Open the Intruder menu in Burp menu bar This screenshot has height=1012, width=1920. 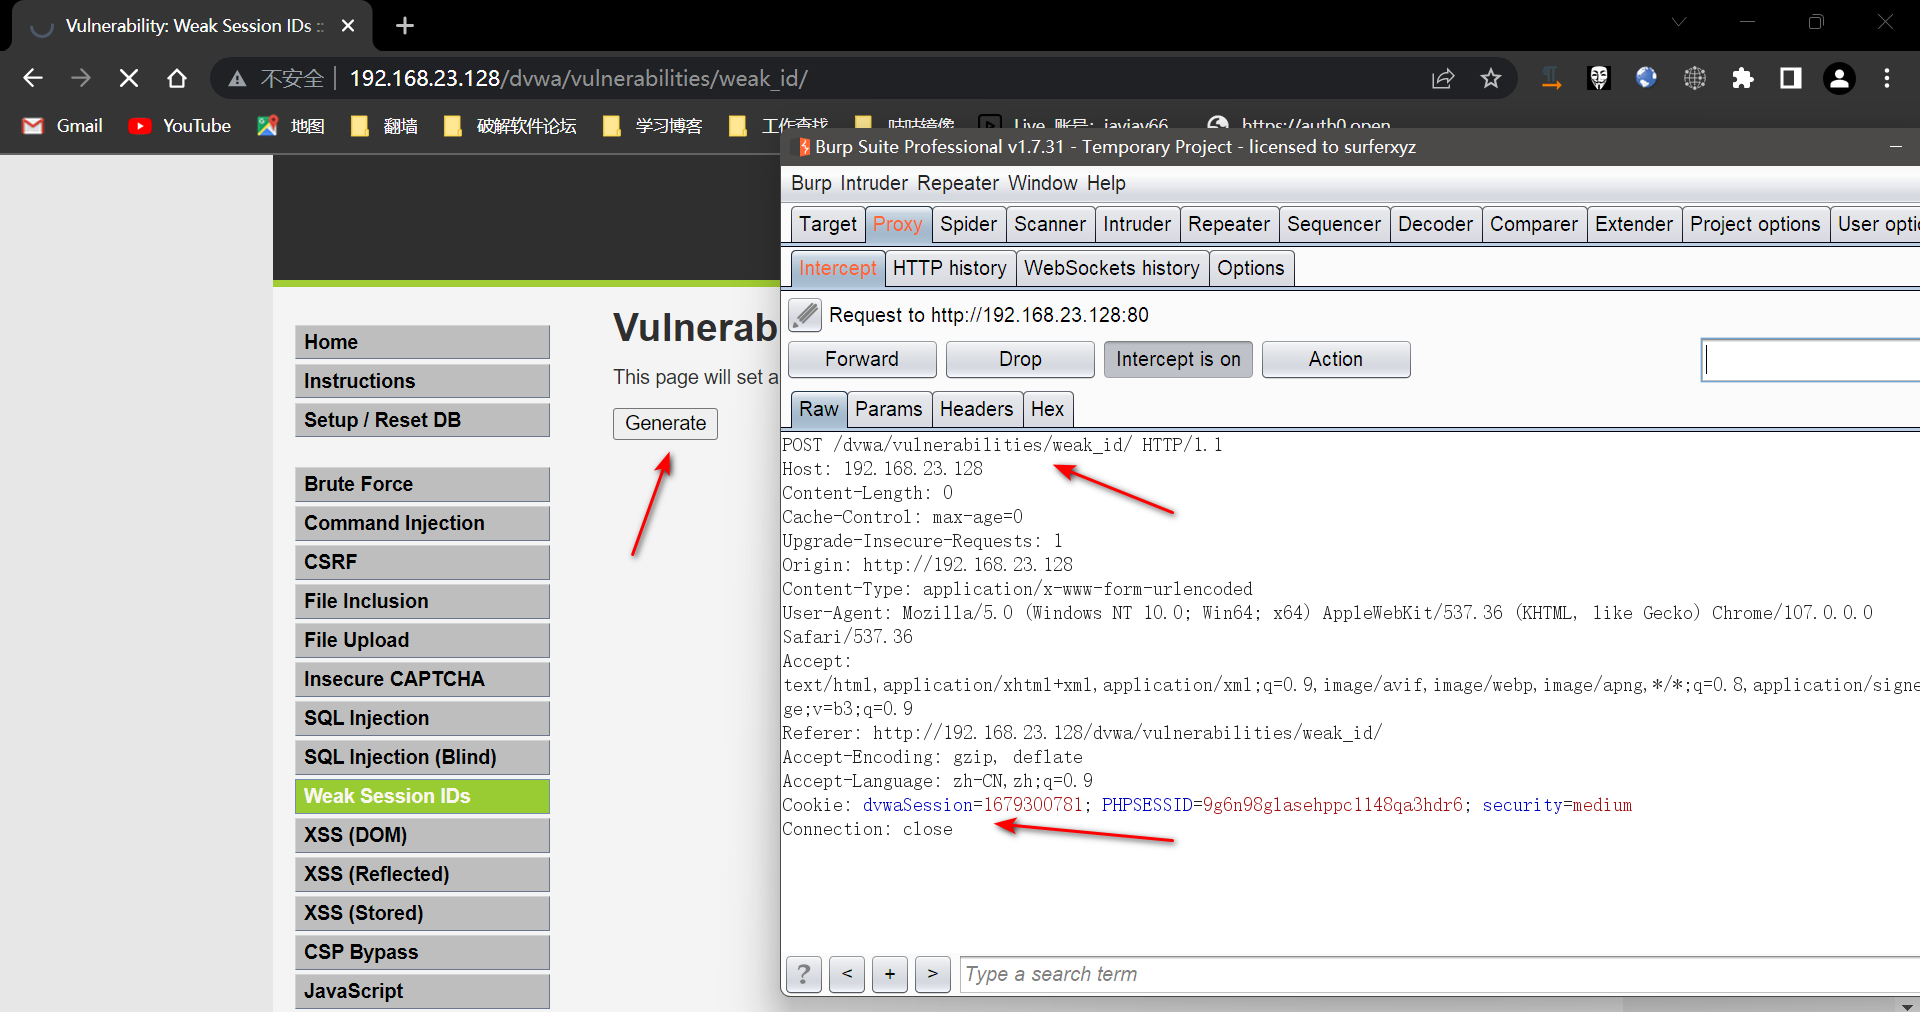(873, 183)
